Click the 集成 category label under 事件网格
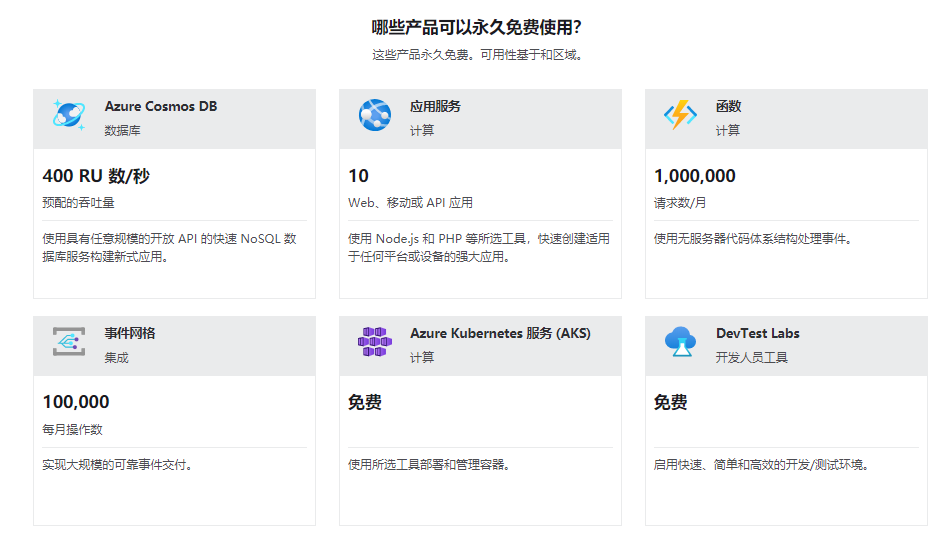 tap(116, 357)
